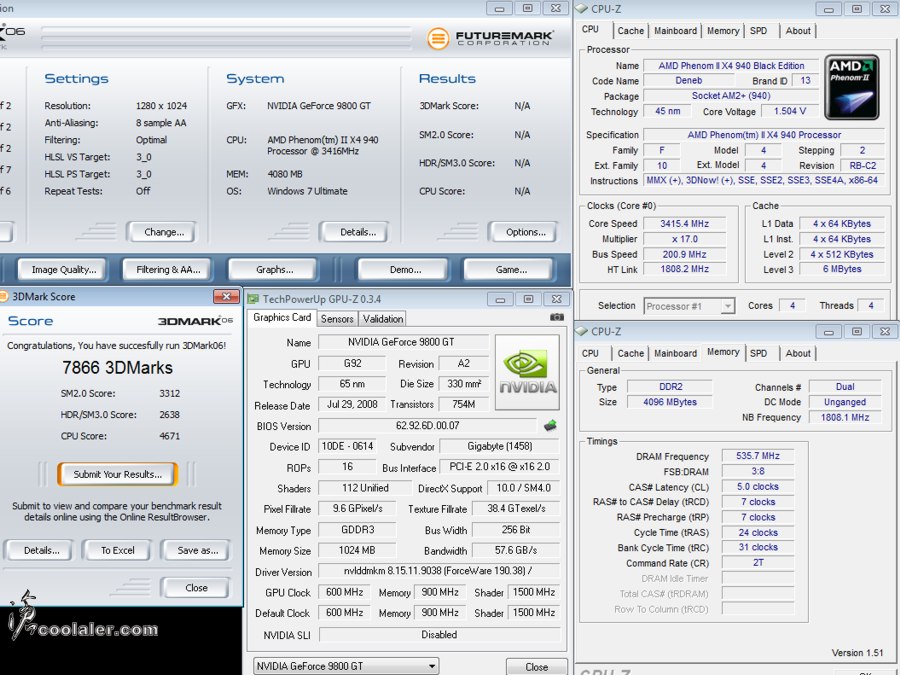Click the Core Voltage value 1.504 V
The image size is (900, 675).
coord(790,111)
